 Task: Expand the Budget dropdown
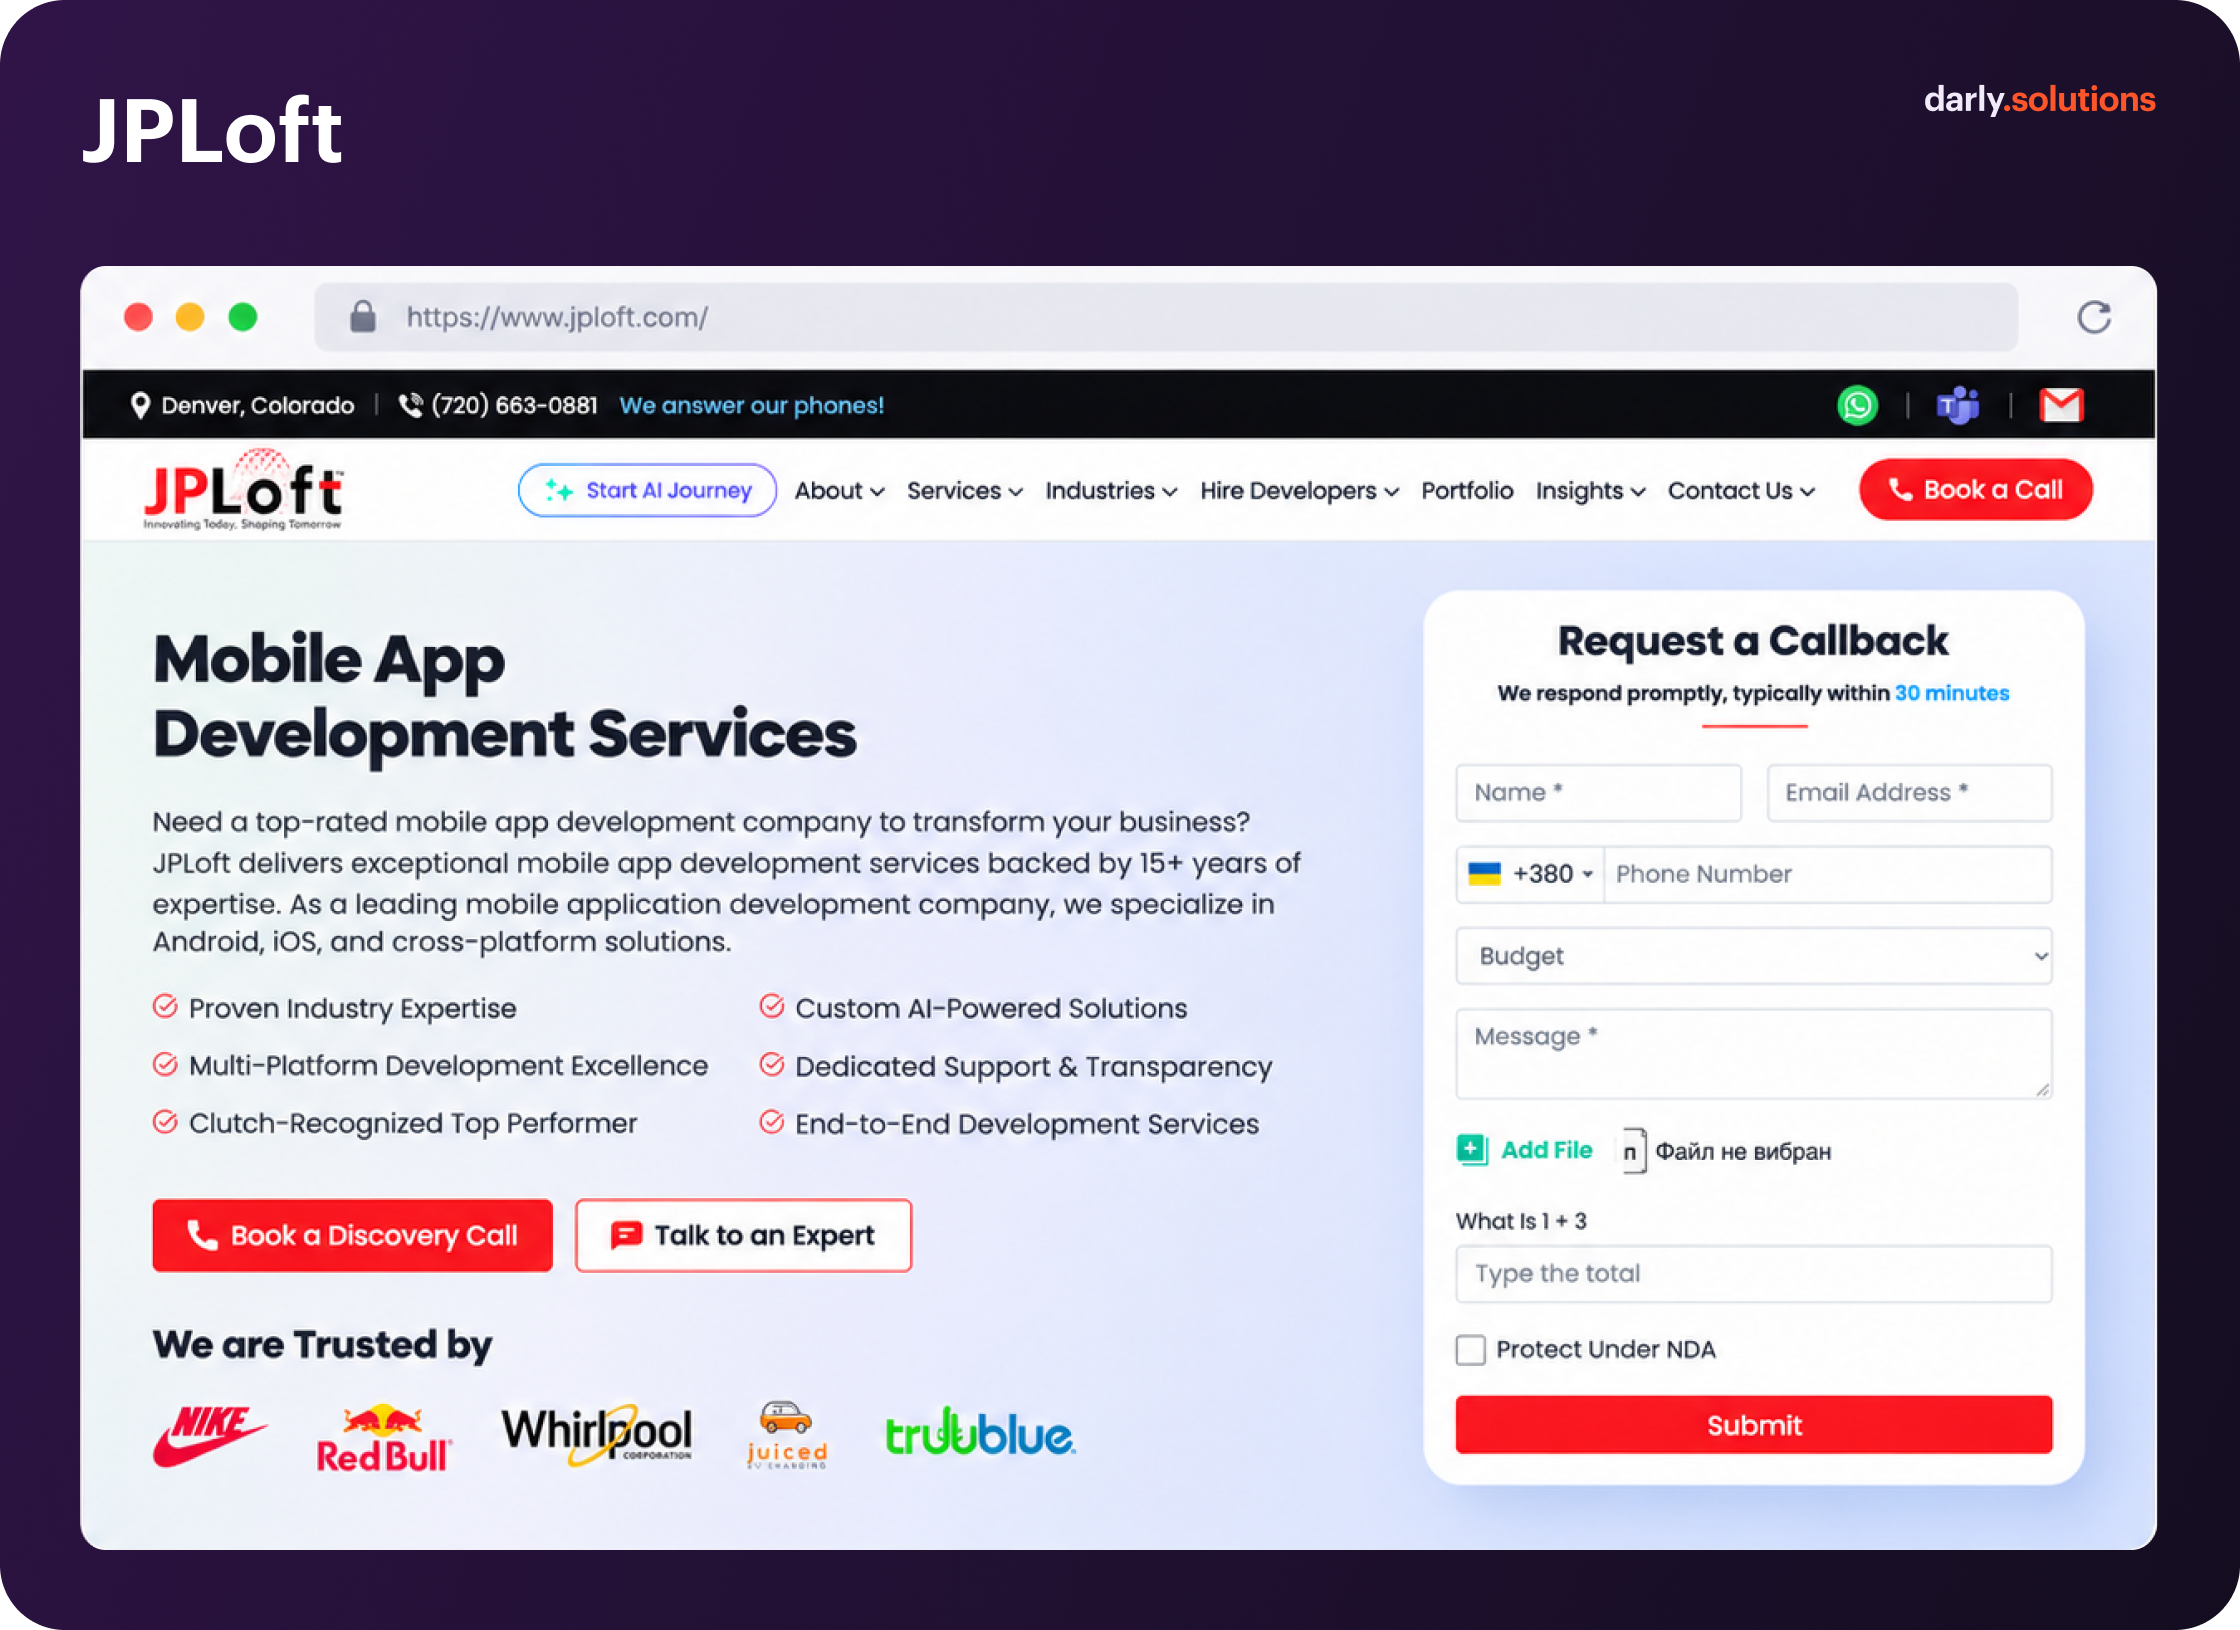[1753, 956]
